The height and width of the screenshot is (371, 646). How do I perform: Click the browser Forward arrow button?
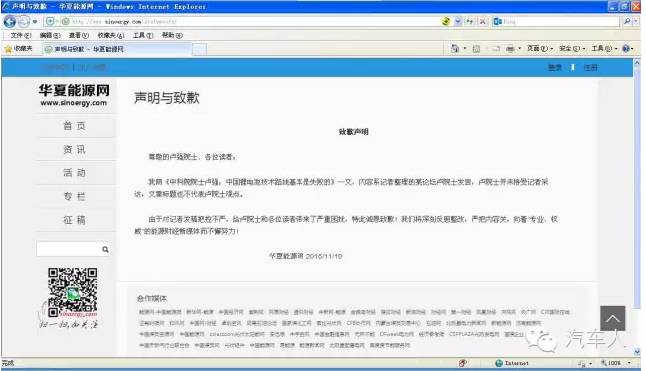[24, 21]
